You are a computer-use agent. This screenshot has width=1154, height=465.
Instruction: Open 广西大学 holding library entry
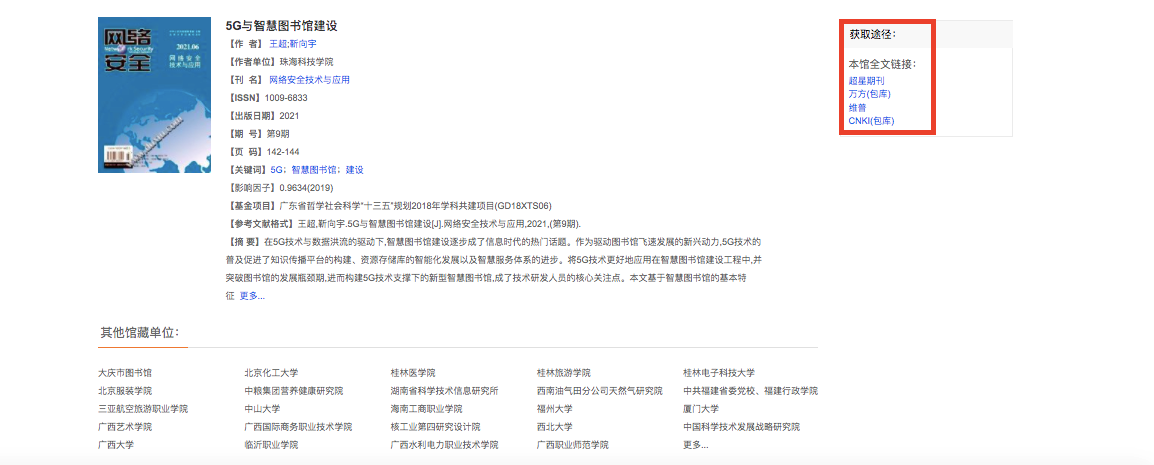(116, 445)
